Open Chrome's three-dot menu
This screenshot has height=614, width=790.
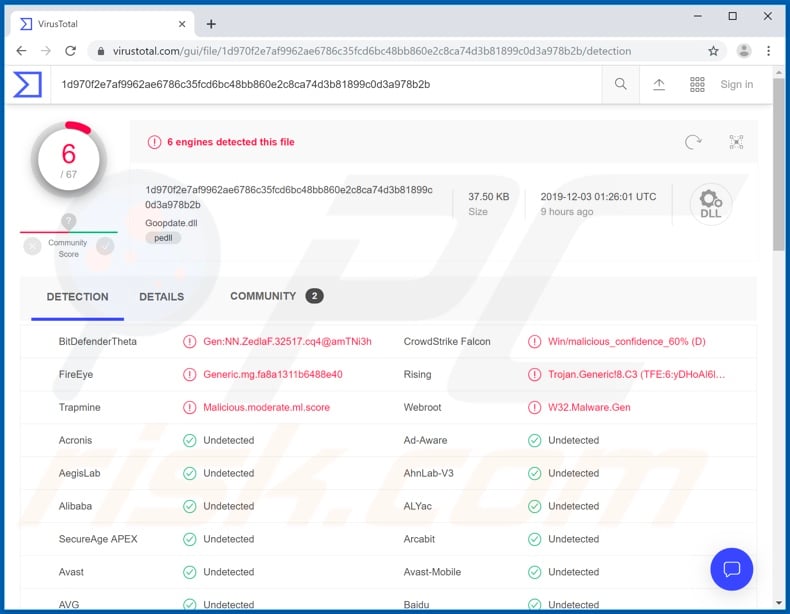tap(768, 50)
